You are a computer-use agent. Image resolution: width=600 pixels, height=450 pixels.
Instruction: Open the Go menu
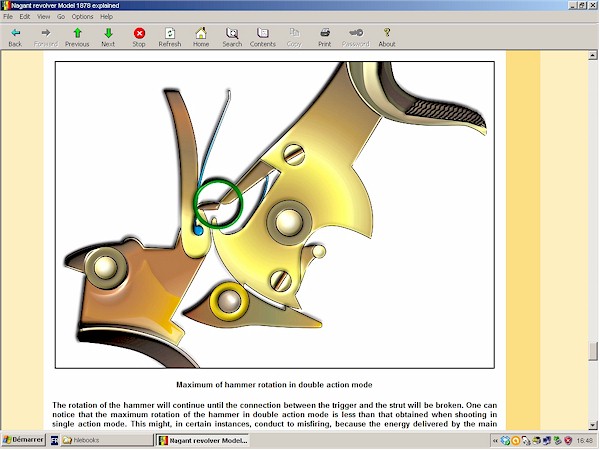tap(61, 16)
